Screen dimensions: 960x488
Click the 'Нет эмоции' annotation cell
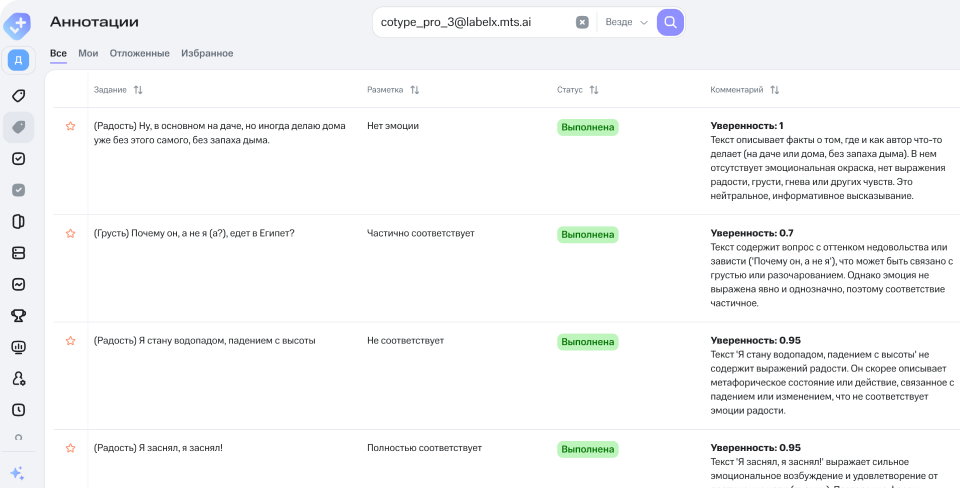[x=393, y=126]
